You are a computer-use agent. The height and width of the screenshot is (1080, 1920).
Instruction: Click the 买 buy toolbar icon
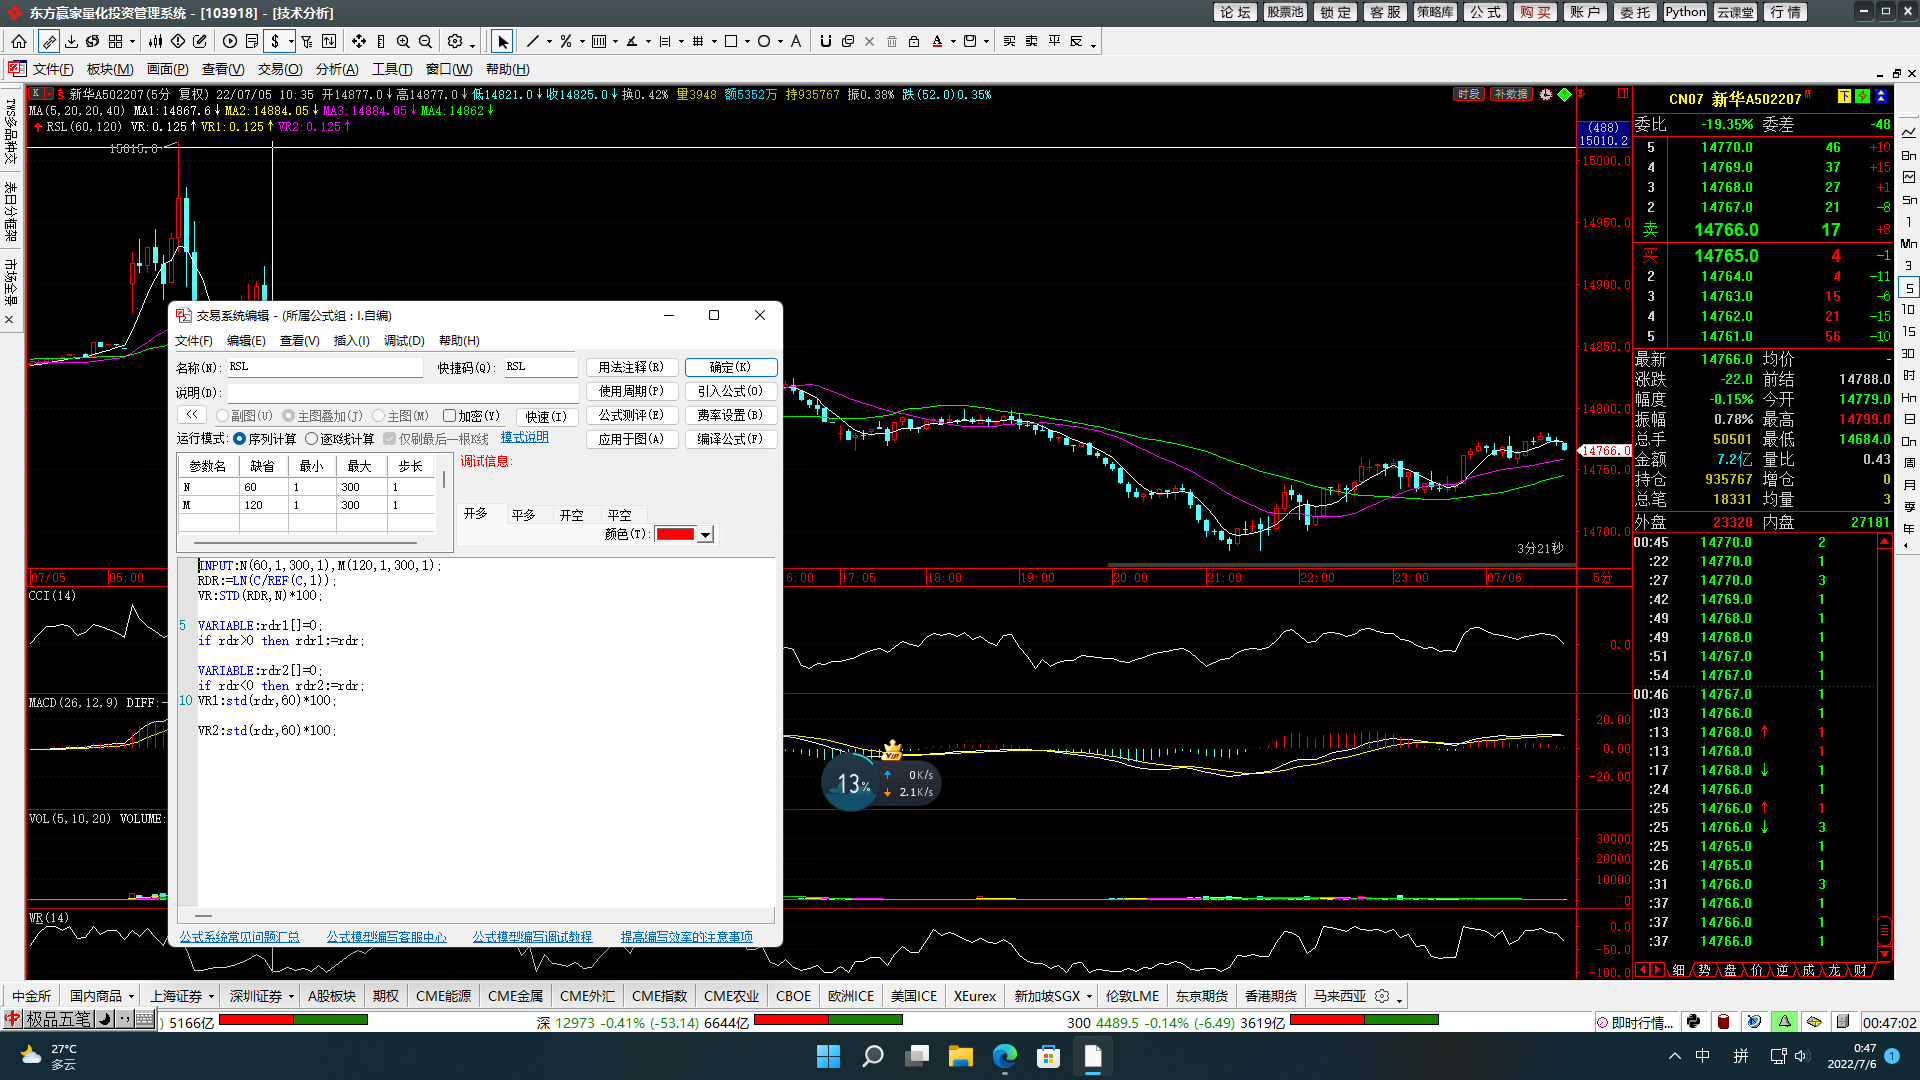tap(1009, 41)
